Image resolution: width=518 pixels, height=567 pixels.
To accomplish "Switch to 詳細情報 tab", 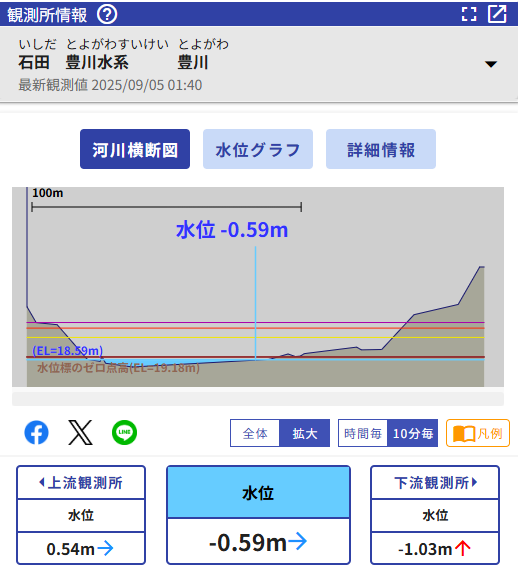I will pyautogui.click(x=381, y=149).
